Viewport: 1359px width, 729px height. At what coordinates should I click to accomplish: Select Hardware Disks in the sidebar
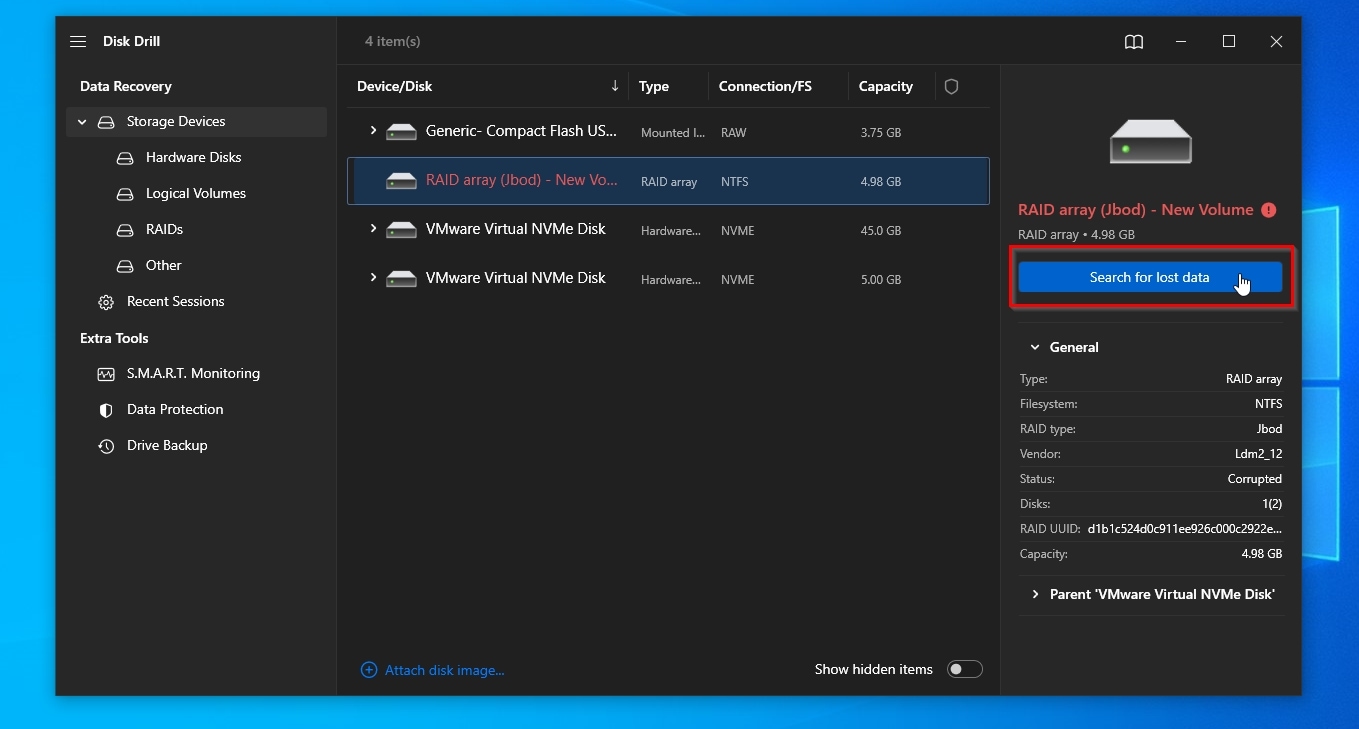pos(193,158)
